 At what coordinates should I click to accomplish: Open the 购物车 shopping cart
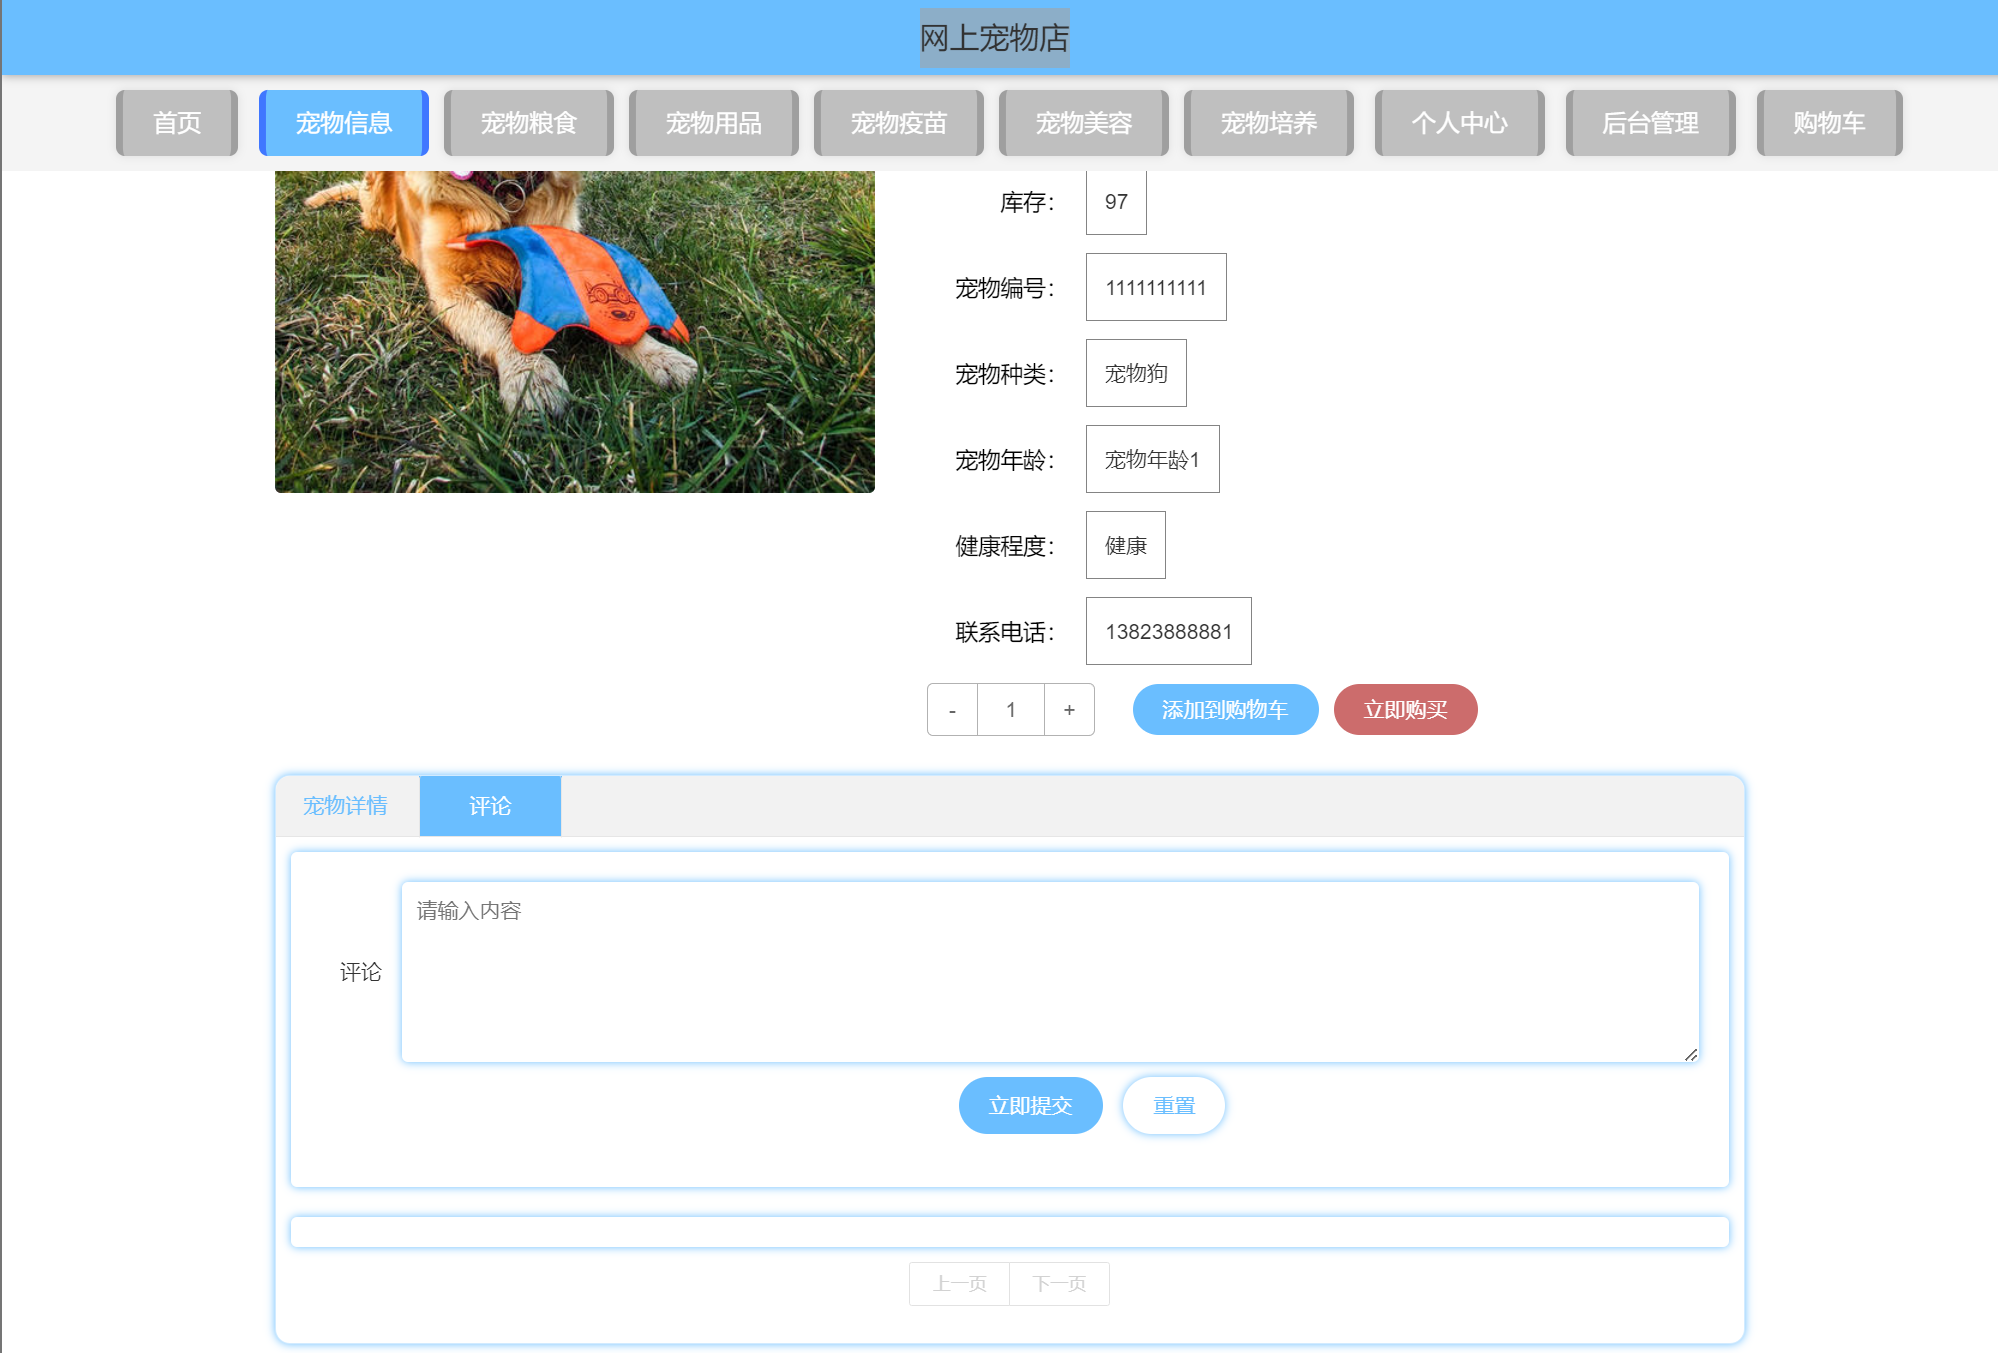(x=1829, y=123)
